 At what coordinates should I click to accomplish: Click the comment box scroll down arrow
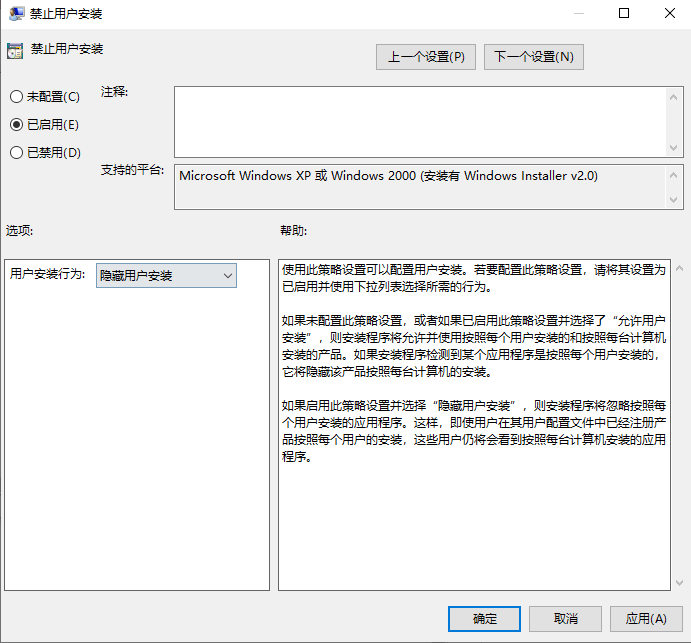click(674, 148)
